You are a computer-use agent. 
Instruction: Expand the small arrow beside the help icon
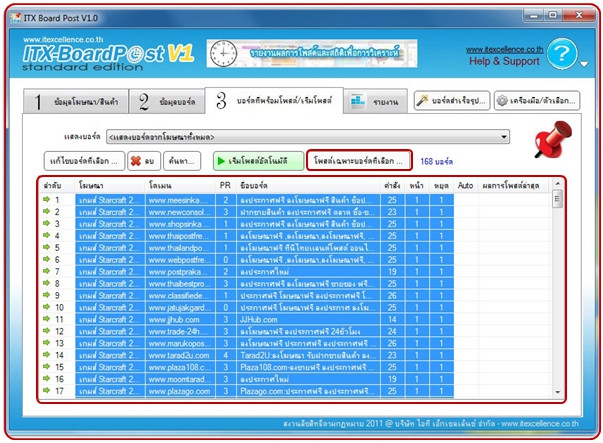[x=584, y=64]
